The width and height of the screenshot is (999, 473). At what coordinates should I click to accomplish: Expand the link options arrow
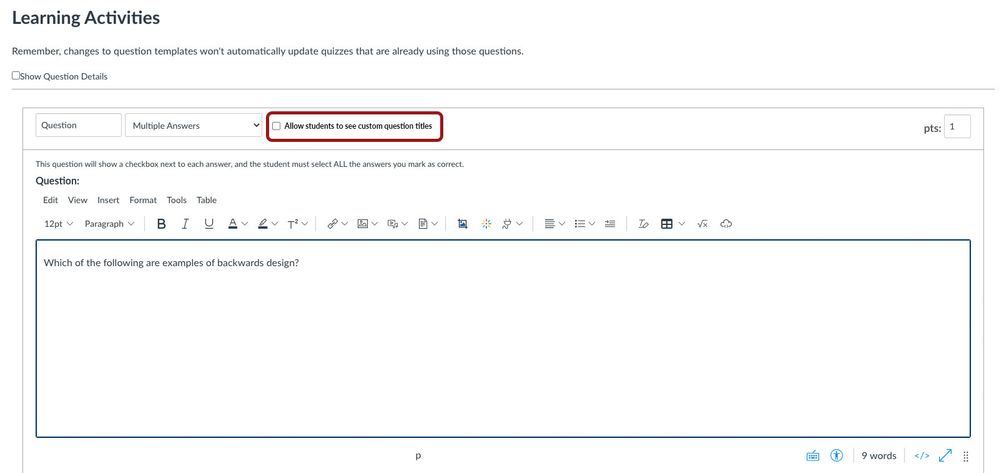click(x=344, y=224)
